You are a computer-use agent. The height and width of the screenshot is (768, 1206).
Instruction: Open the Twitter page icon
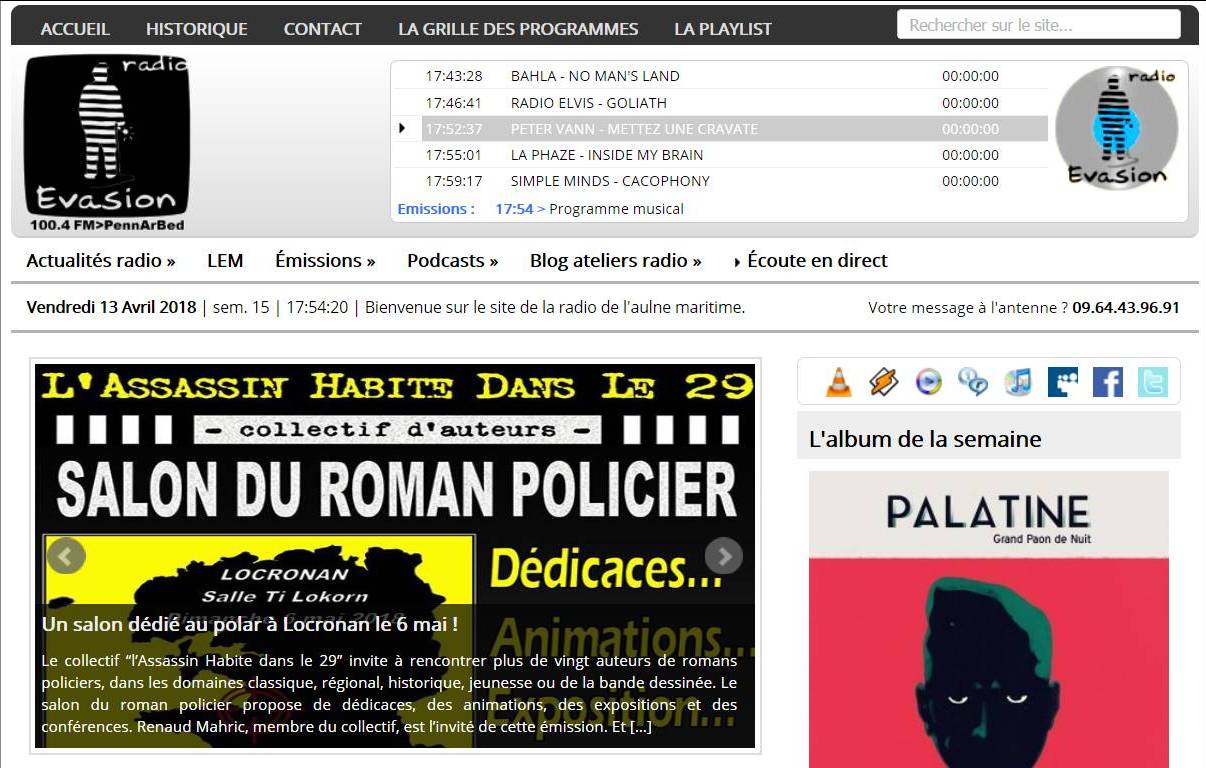click(1152, 382)
